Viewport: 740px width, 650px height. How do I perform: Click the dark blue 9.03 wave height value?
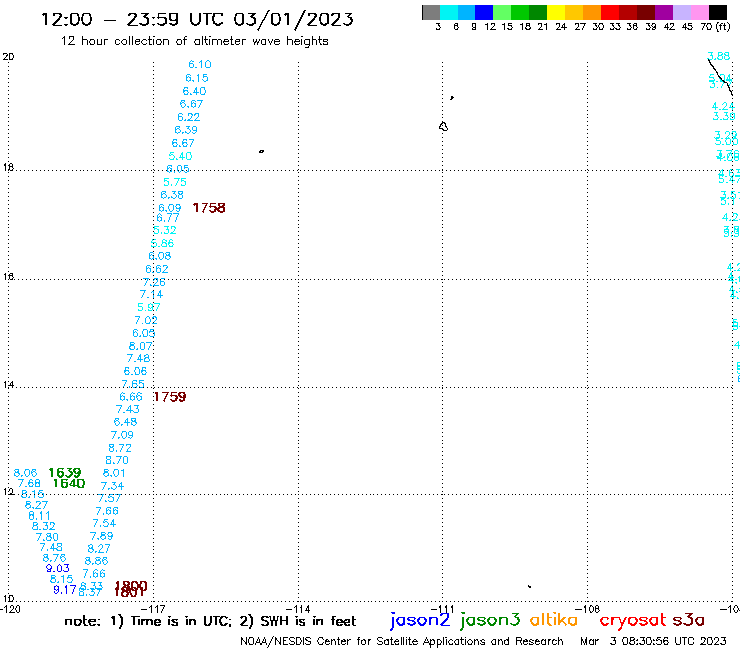58,568
